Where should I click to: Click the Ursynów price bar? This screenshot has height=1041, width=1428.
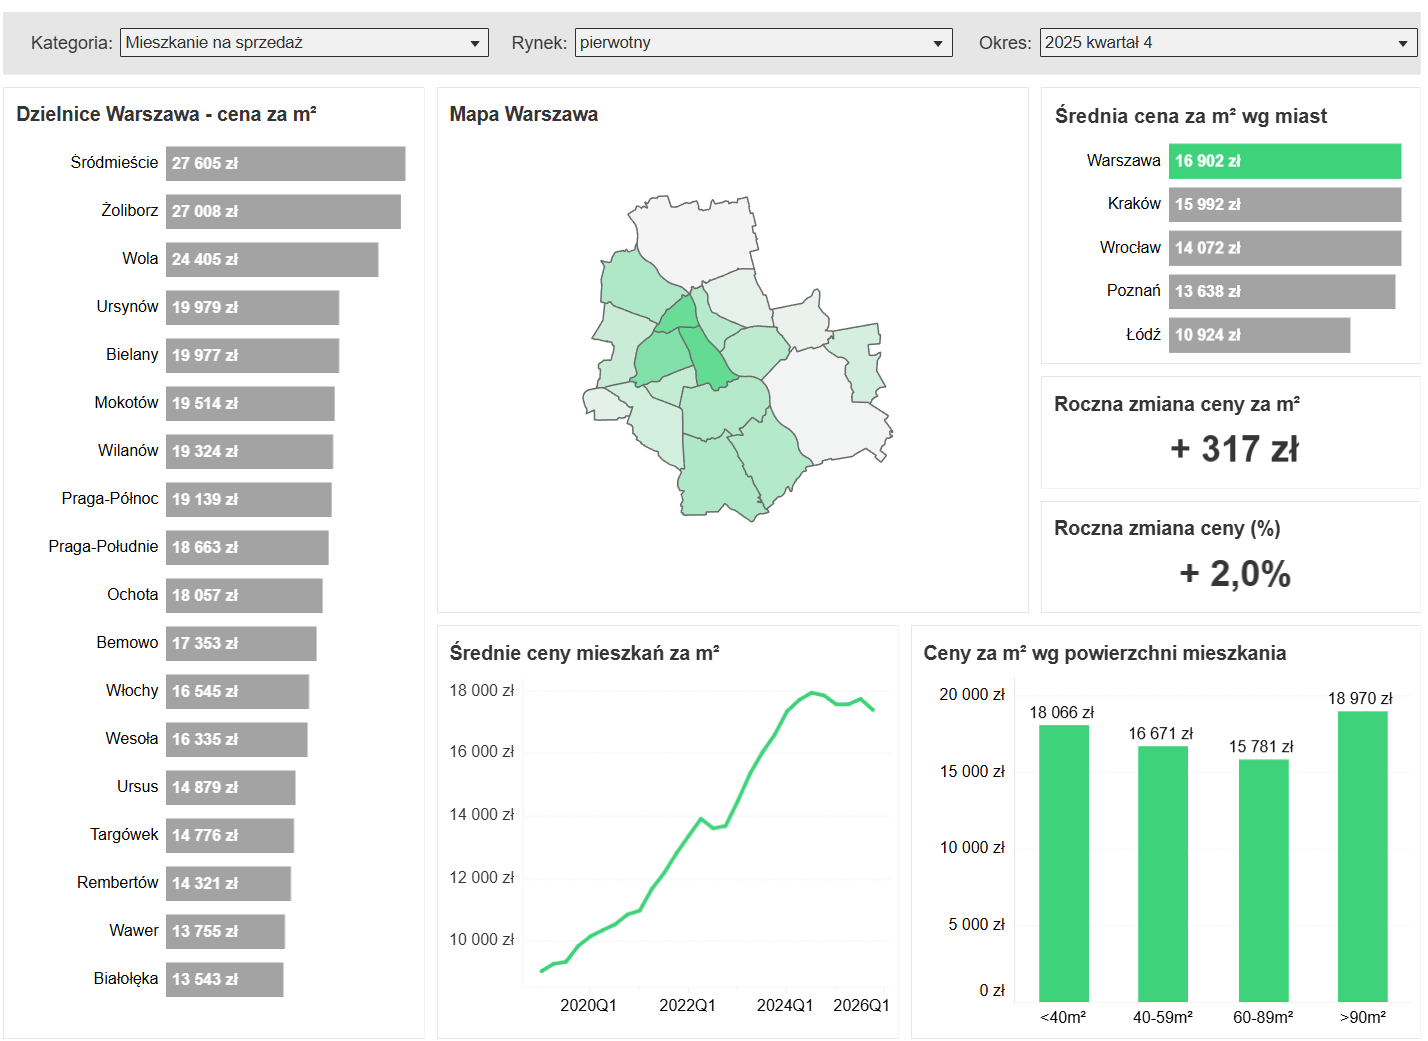pyautogui.click(x=252, y=308)
